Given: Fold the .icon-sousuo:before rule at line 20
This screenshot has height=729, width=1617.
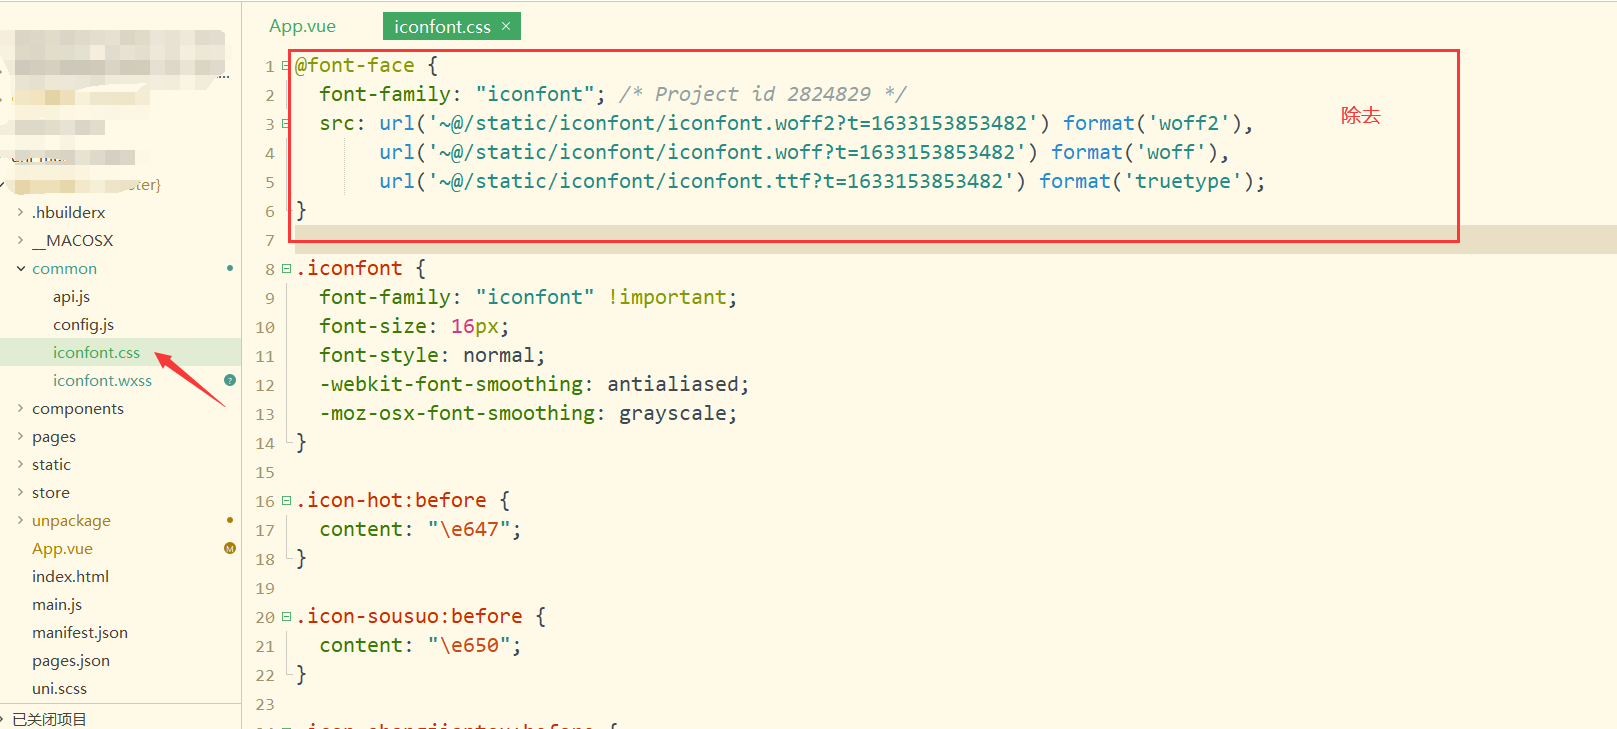Looking at the screenshot, I should point(286,617).
